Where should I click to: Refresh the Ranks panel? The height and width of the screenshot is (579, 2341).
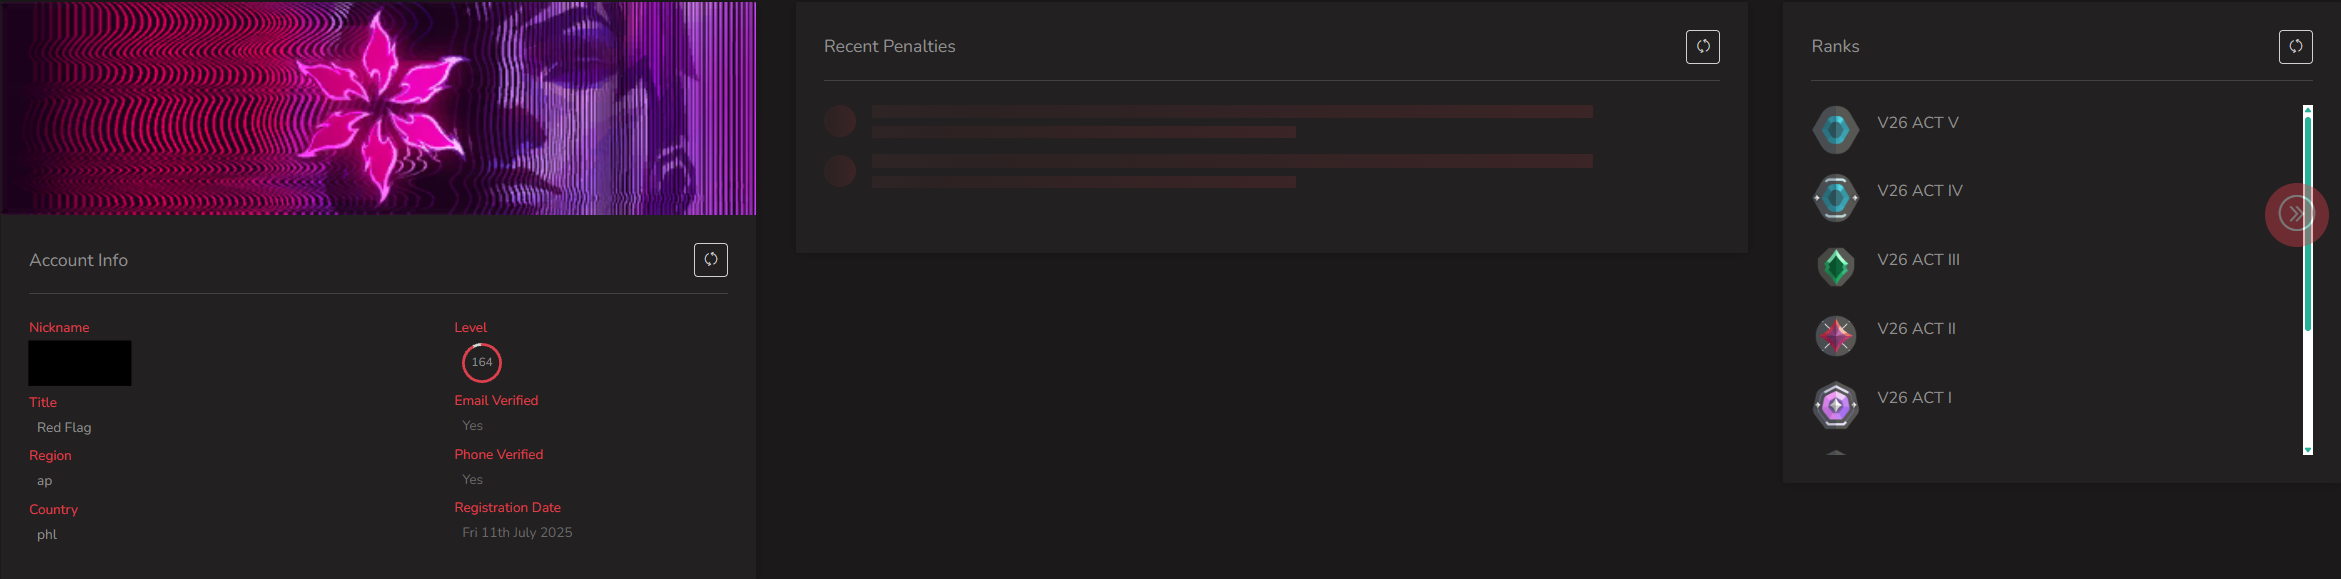click(x=2296, y=47)
